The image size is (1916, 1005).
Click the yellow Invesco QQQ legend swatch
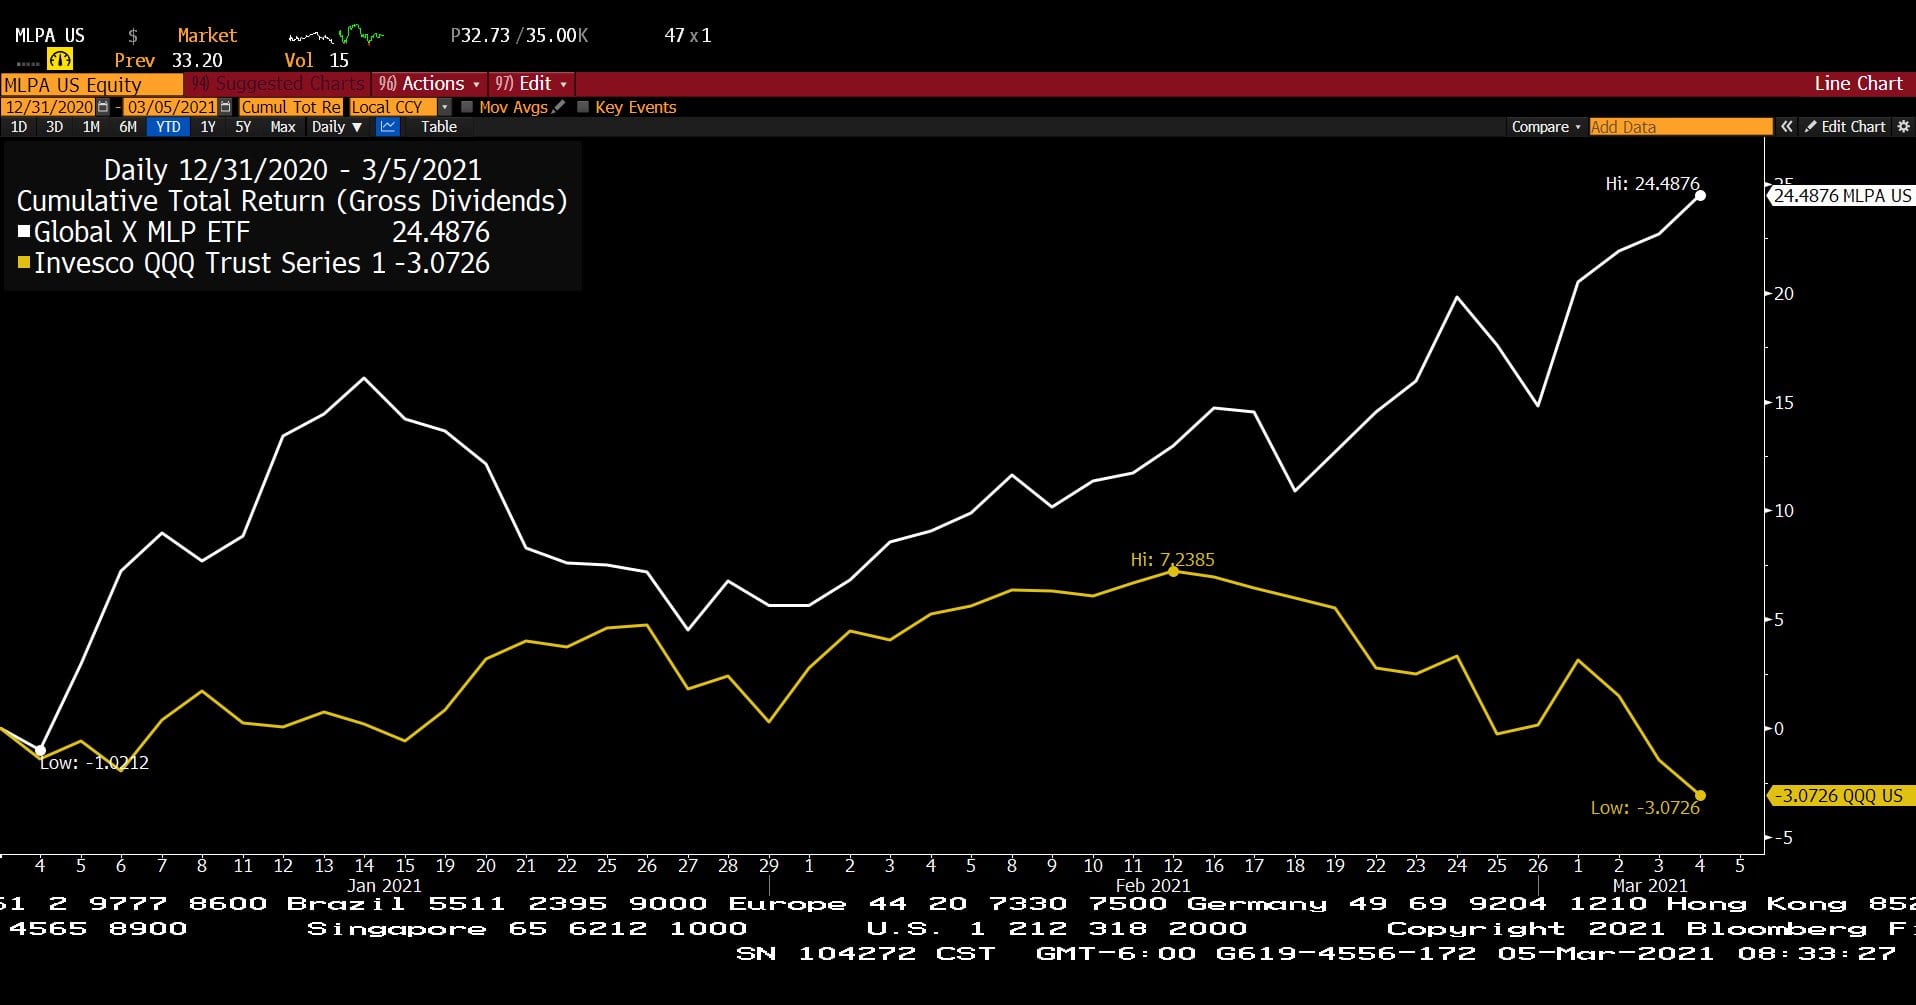(24, 263)
